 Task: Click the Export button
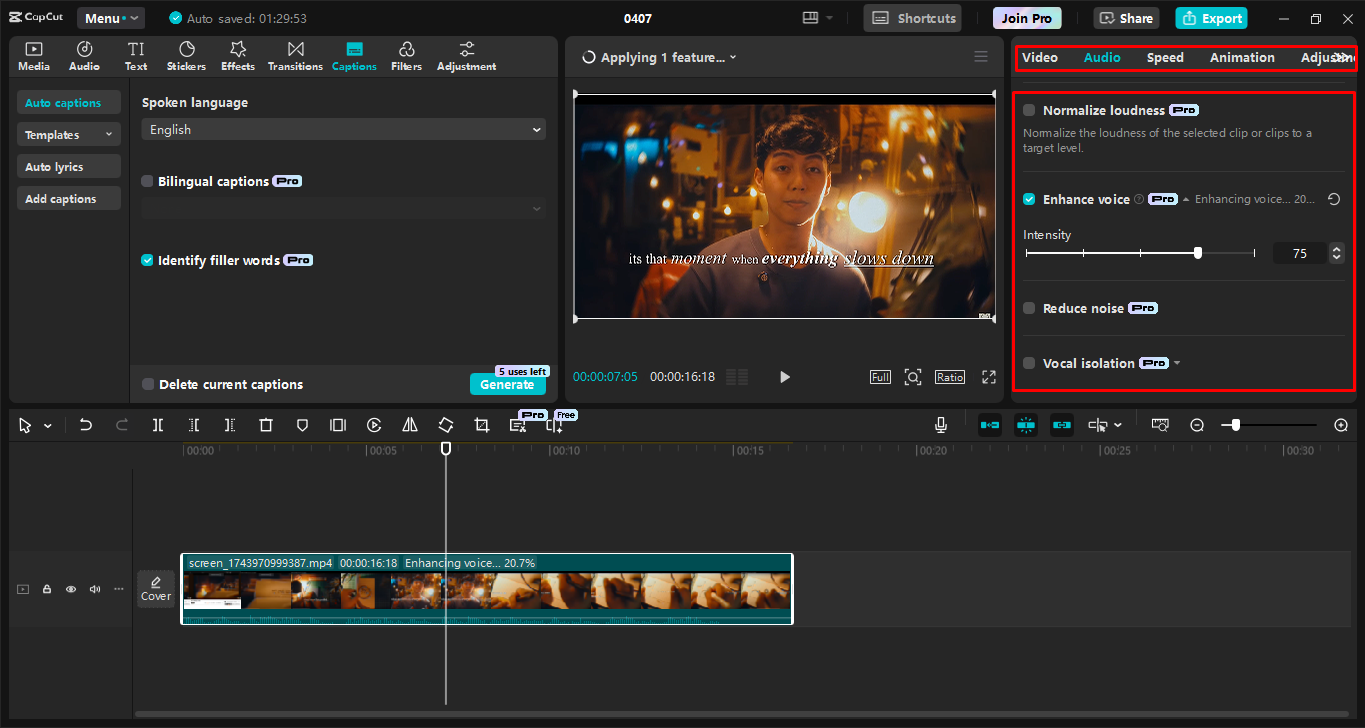(x=1211, y=18)
